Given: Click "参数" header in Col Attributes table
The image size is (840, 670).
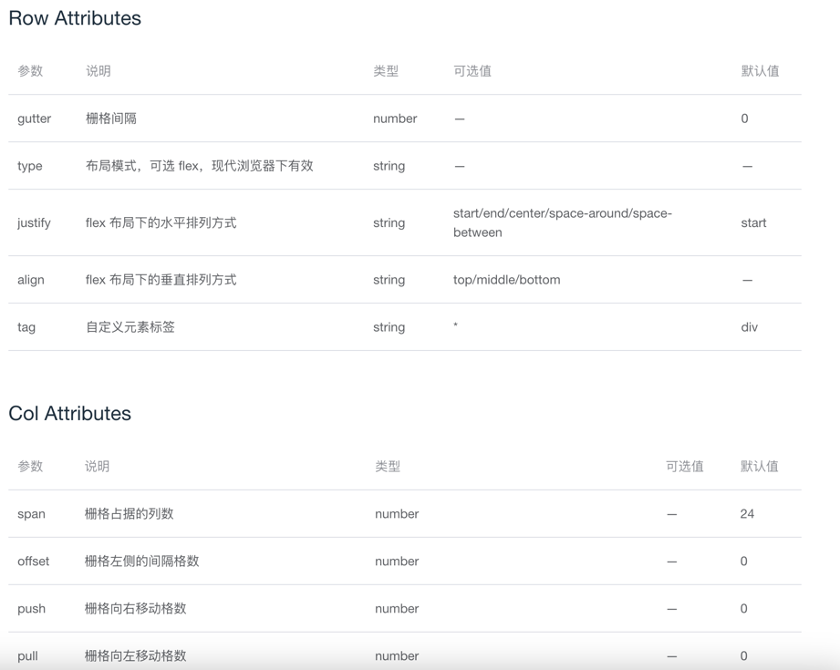Looking at the screenshot, I should click(30, 466).
